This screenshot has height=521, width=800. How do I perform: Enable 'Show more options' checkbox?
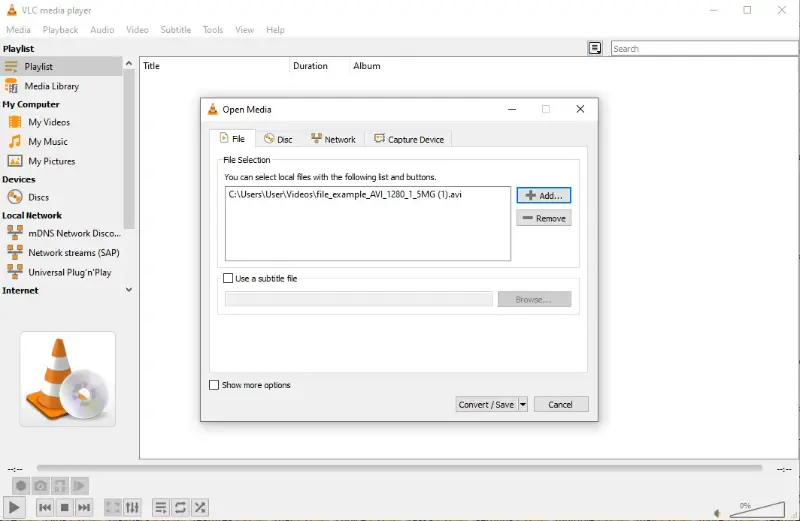pyautogui.click(x=214, y=385)
